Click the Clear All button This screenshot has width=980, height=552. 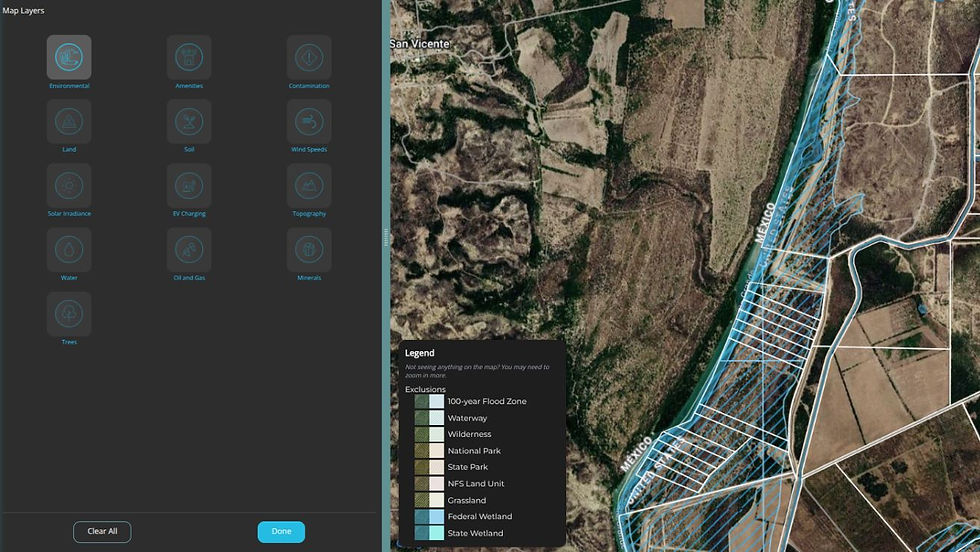pyautogui.click(x=102, y=531)
